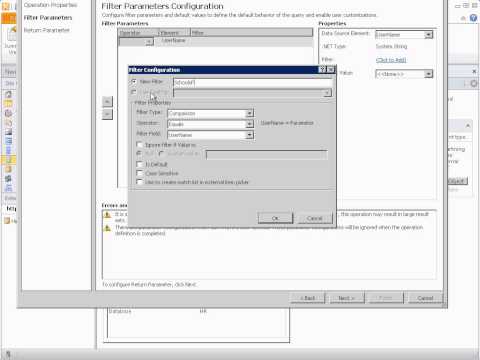The height and width of the screenshot is (360, 480).
Task: Click OK in Filter Configuration dialog
Action: click(x=275, y=218)
